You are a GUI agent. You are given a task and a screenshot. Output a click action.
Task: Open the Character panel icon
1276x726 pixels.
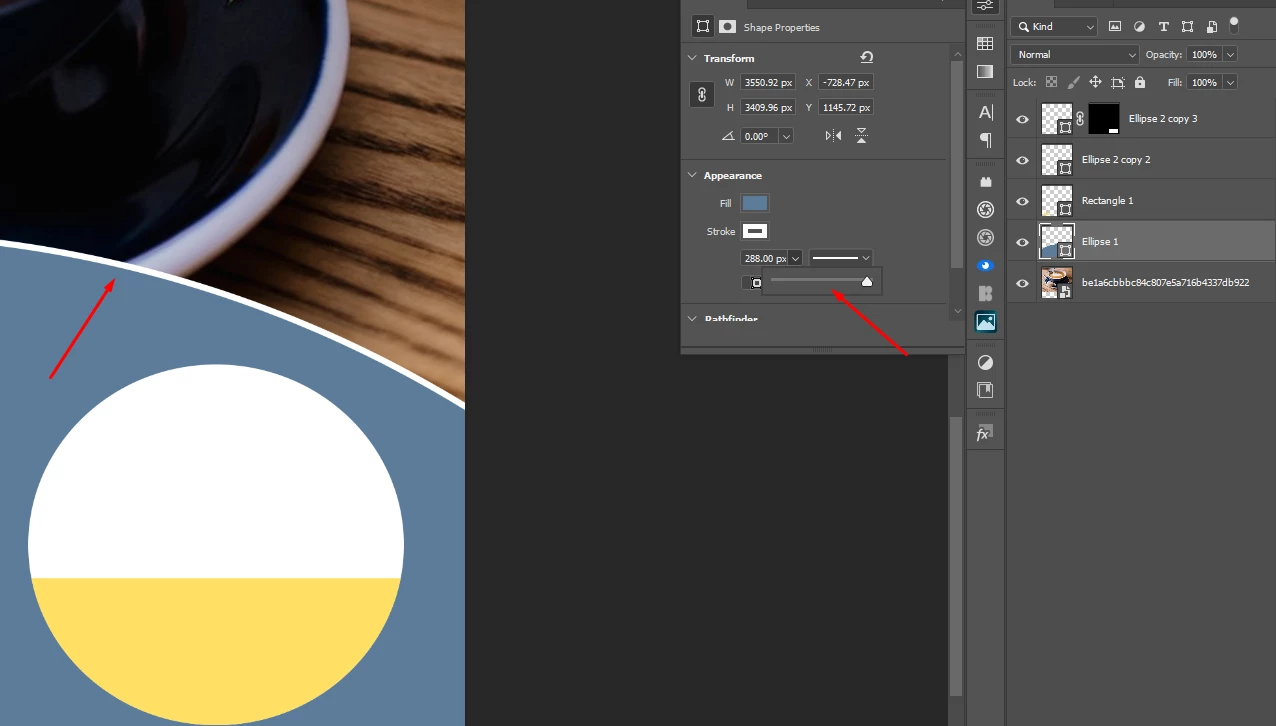[x=985, y=112]
